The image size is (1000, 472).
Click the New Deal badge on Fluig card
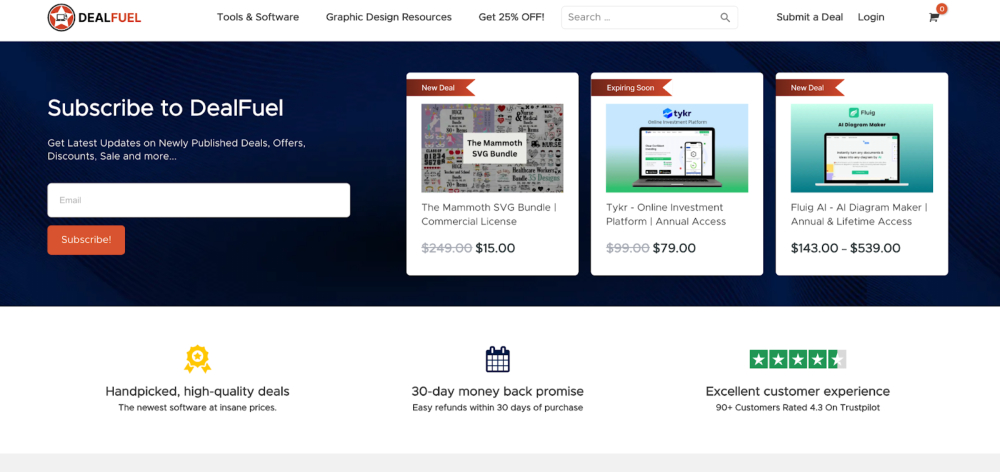point(810,87)
